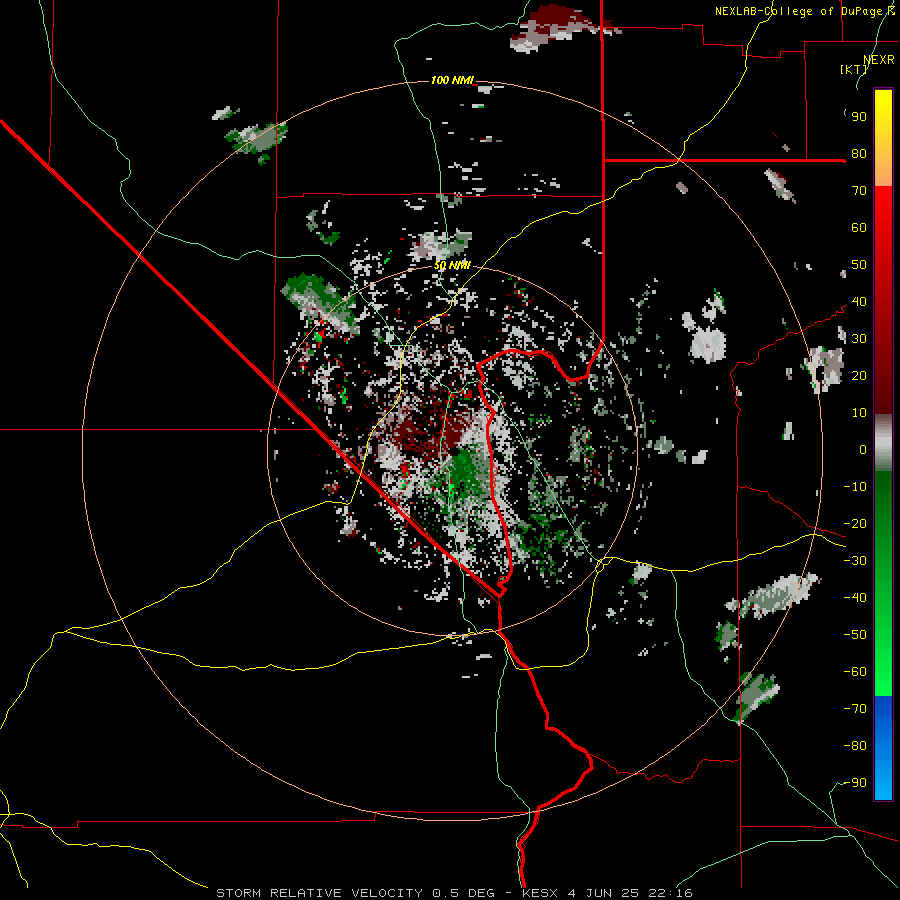This screenshot has width=900, height=900.
Task: Click the bright red segment near 65 kt
Action: coord(883,210)
